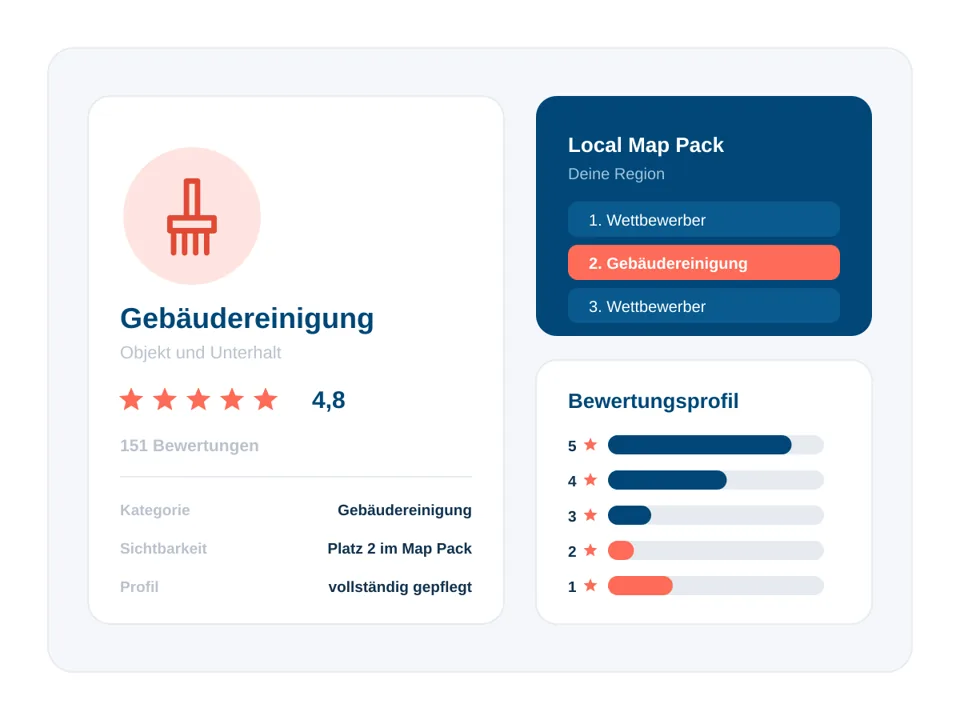Click the 2-star rating progress bar
The image size is (960, 720).
click(715, 550)
